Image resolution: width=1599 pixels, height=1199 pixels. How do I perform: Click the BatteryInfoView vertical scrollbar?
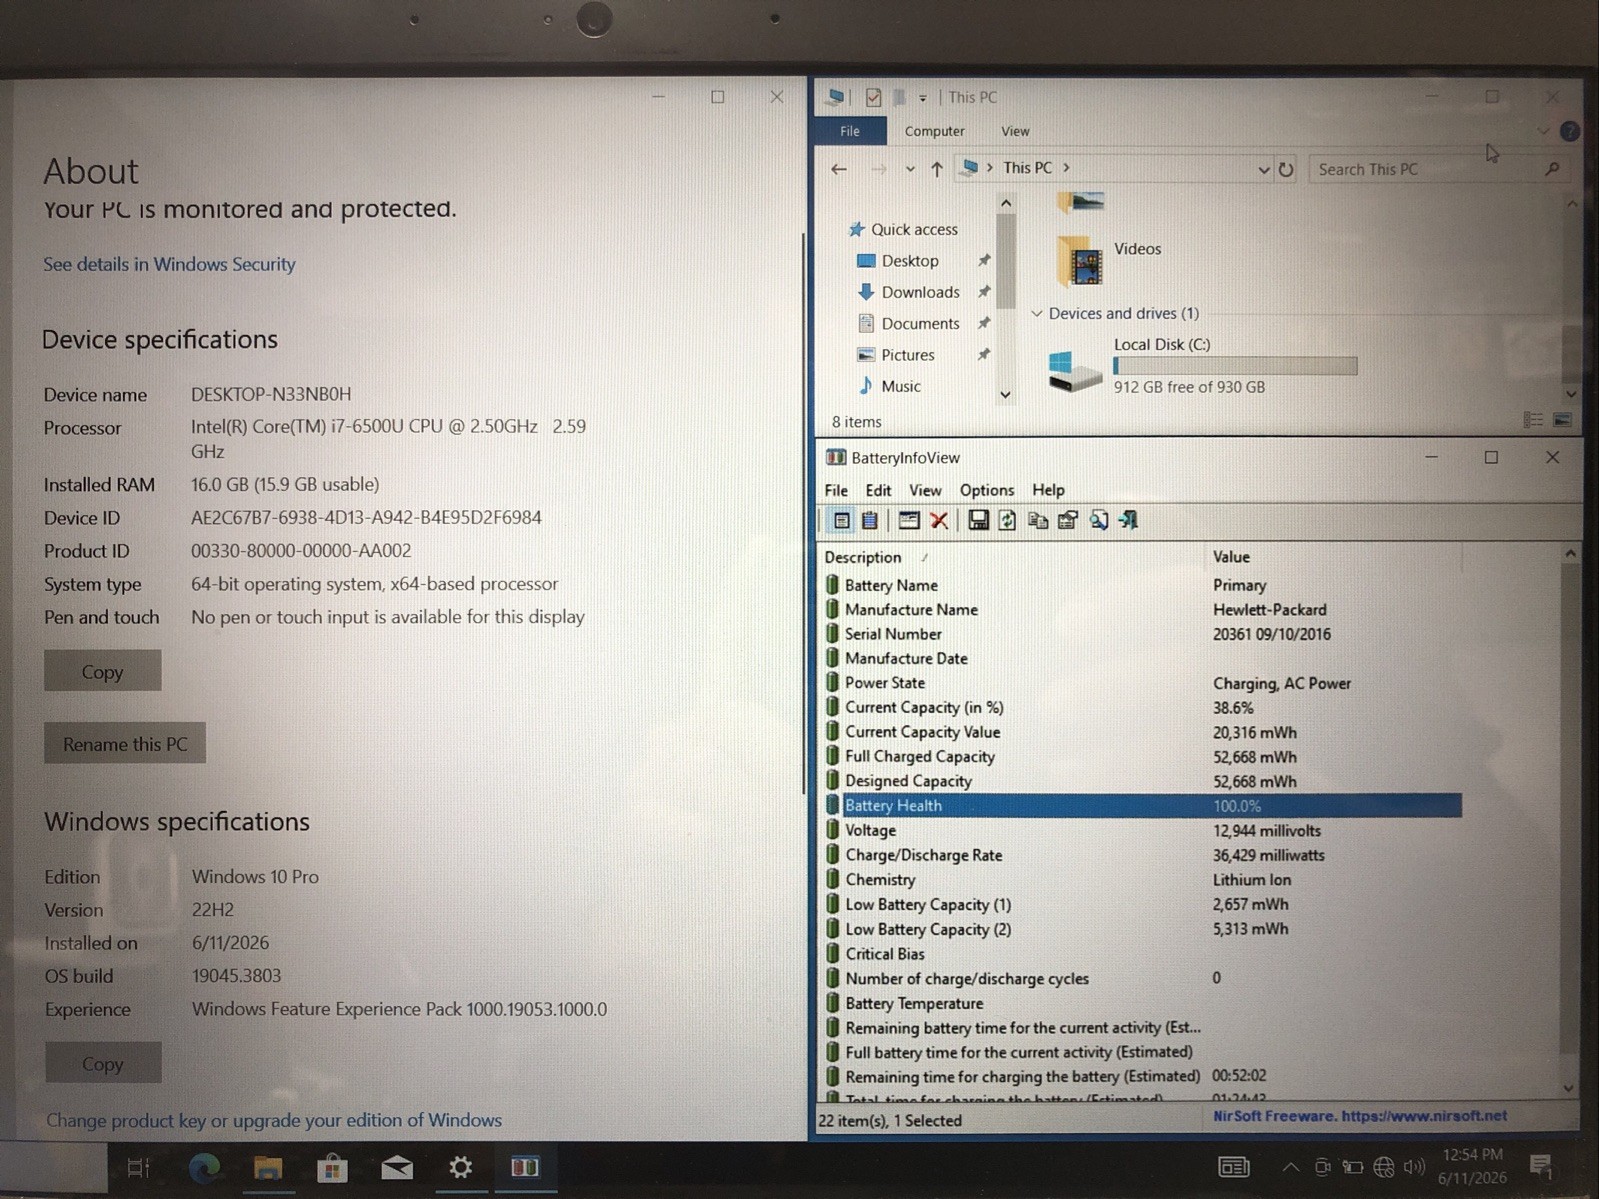click(x=1570, y=820)
